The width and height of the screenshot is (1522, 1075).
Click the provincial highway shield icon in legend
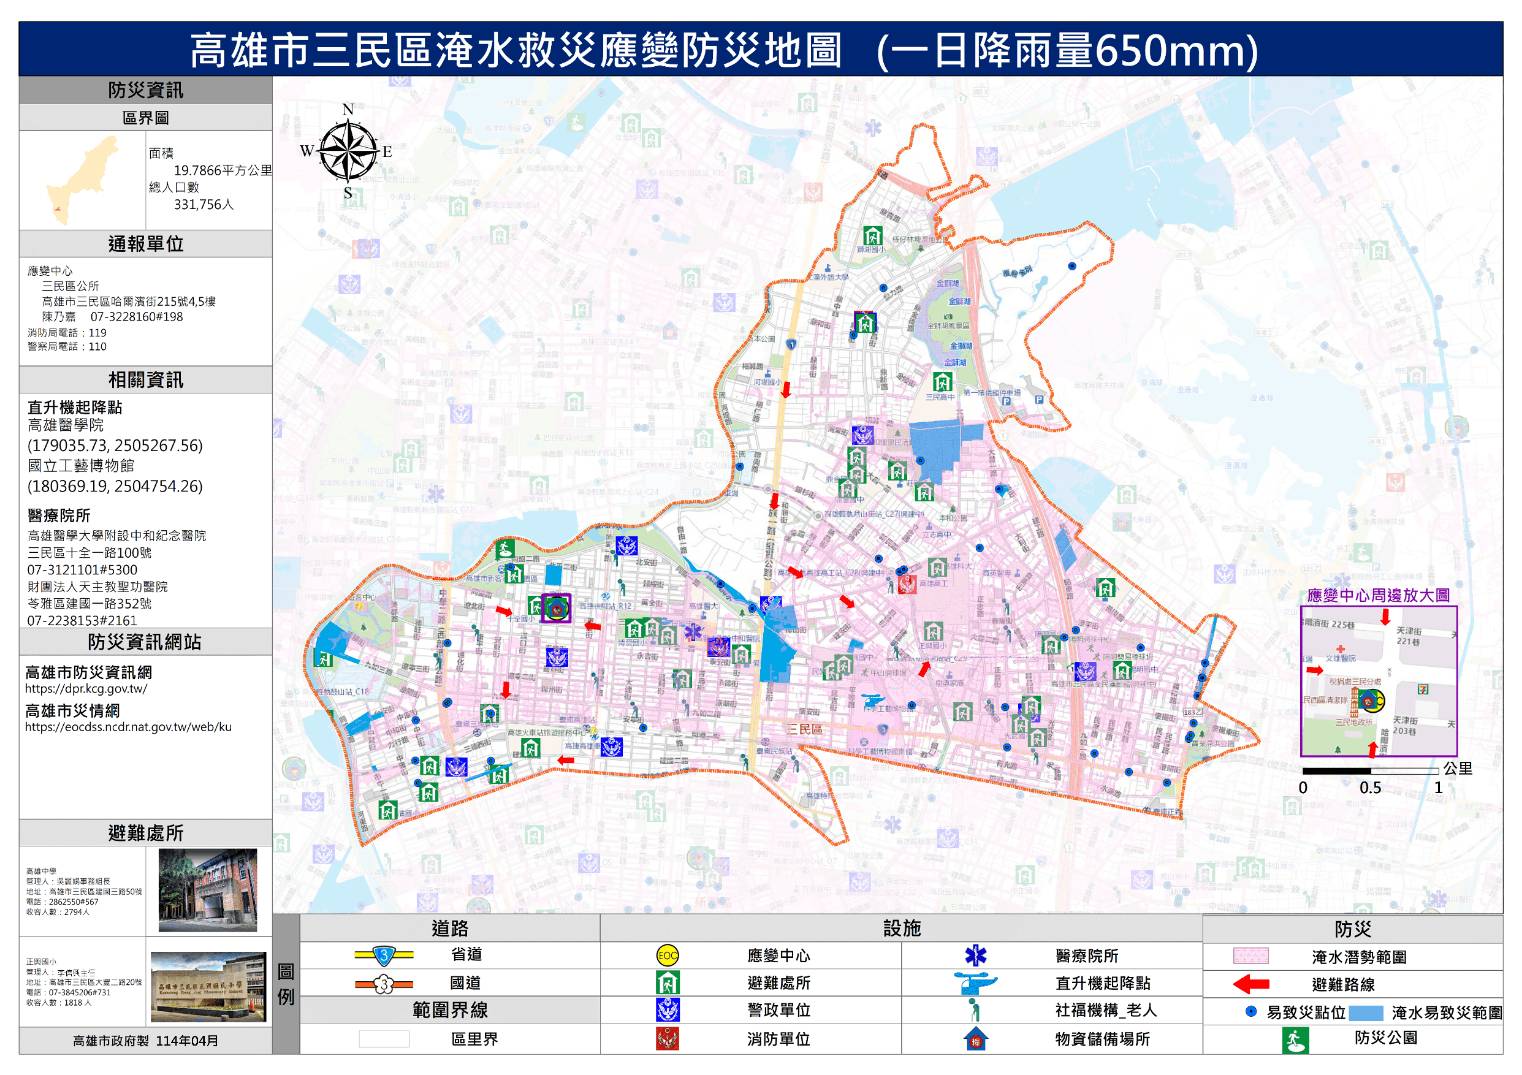coord(384,955)
